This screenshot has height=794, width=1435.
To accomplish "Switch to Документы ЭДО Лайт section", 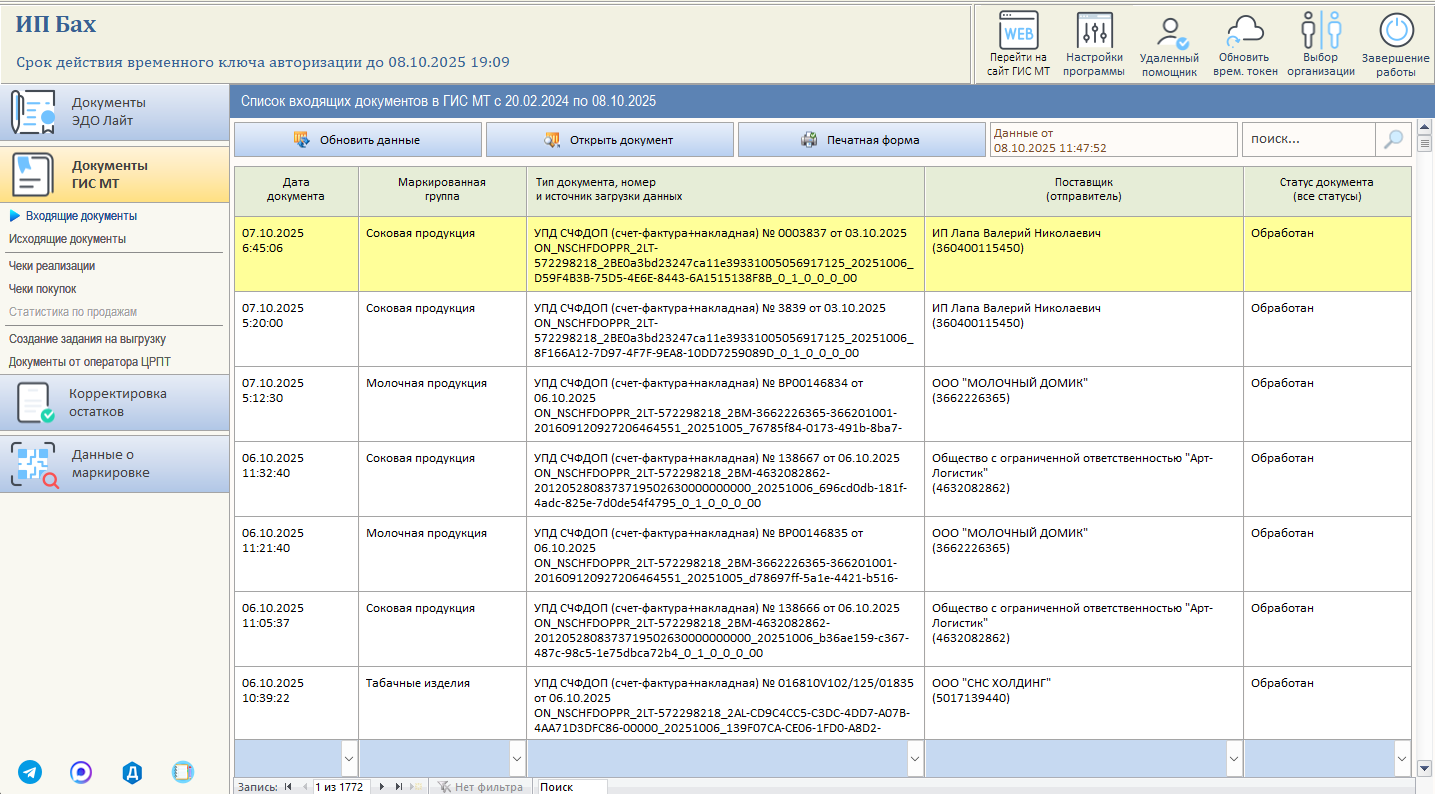I will coord(115,112).
